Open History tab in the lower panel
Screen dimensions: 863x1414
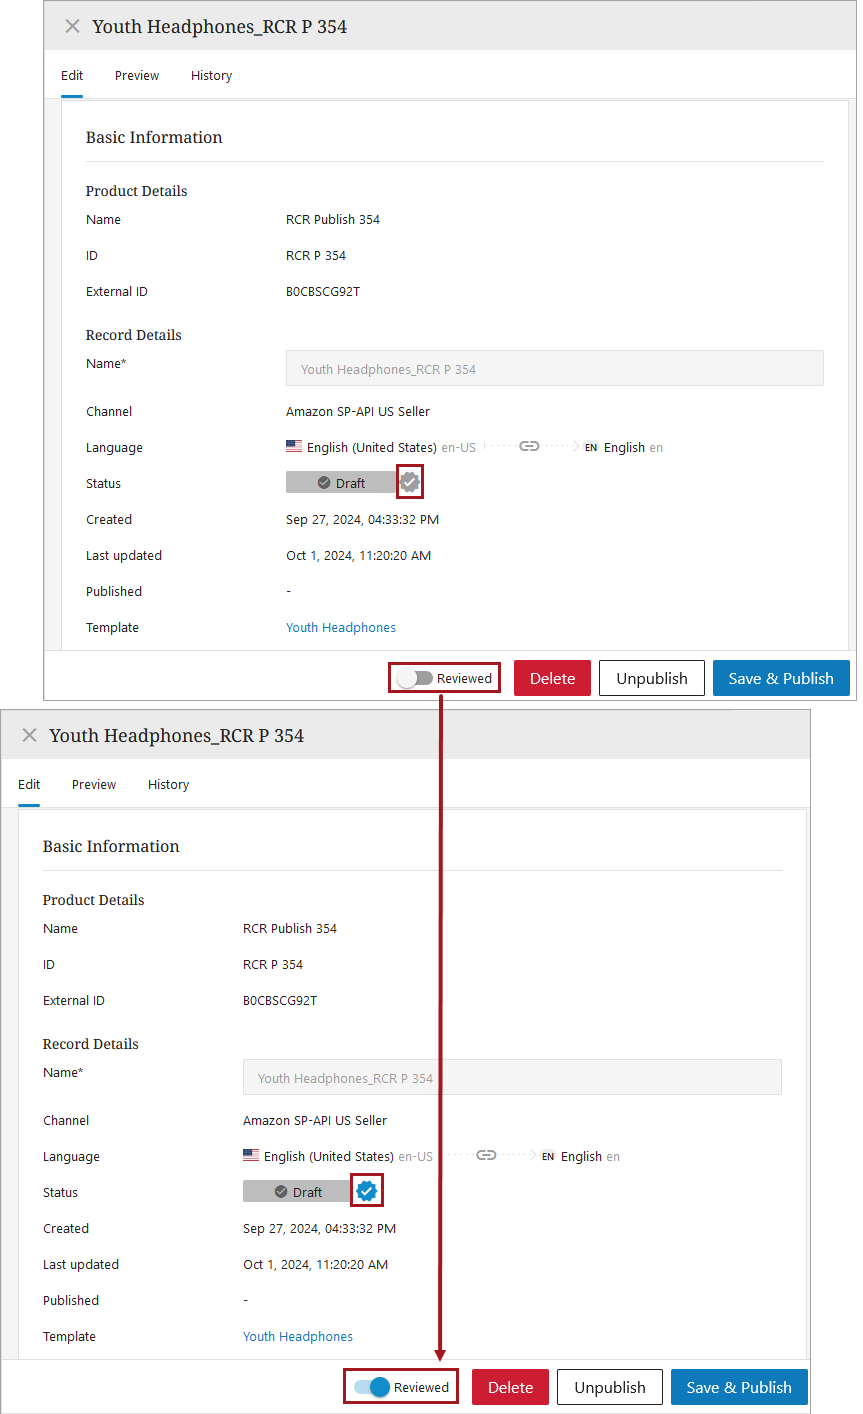168,785
